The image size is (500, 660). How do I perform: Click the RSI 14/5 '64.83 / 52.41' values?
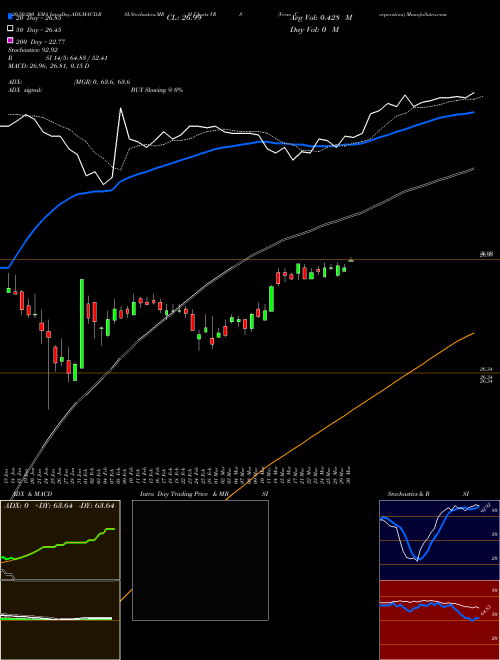[x=89, y=58]
